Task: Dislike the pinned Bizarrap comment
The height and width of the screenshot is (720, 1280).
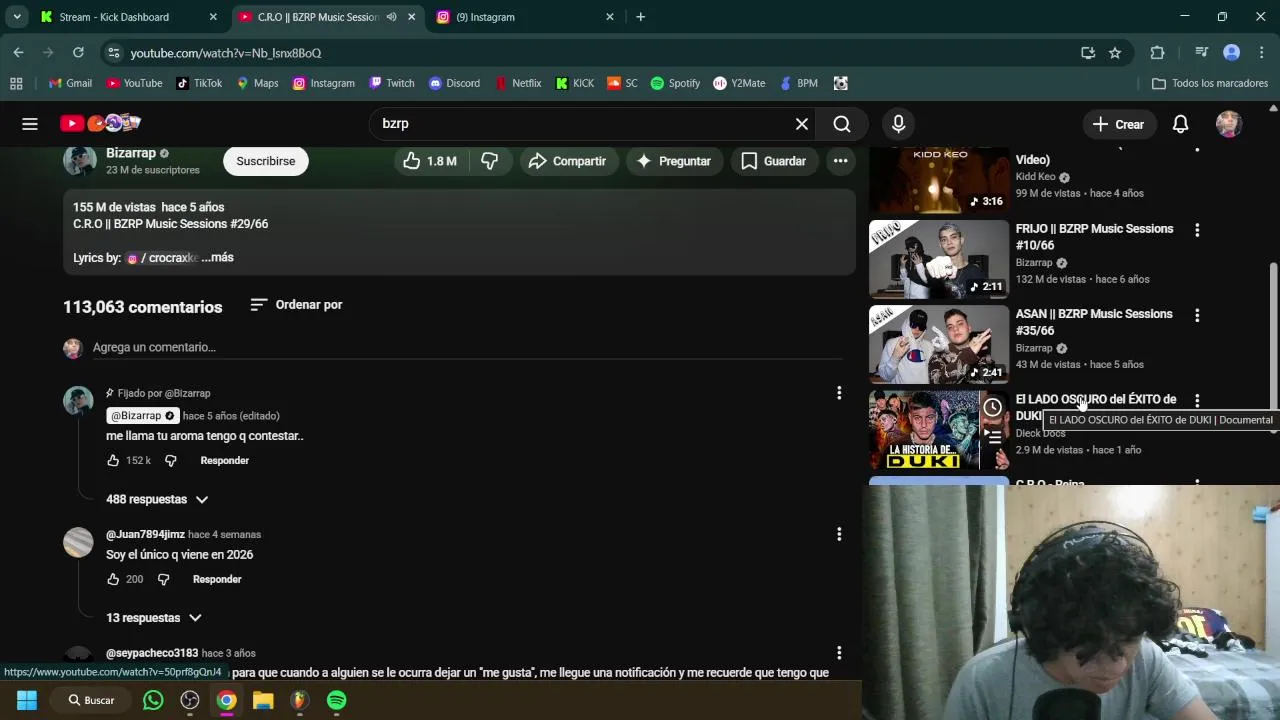Action: pos(170,460)
